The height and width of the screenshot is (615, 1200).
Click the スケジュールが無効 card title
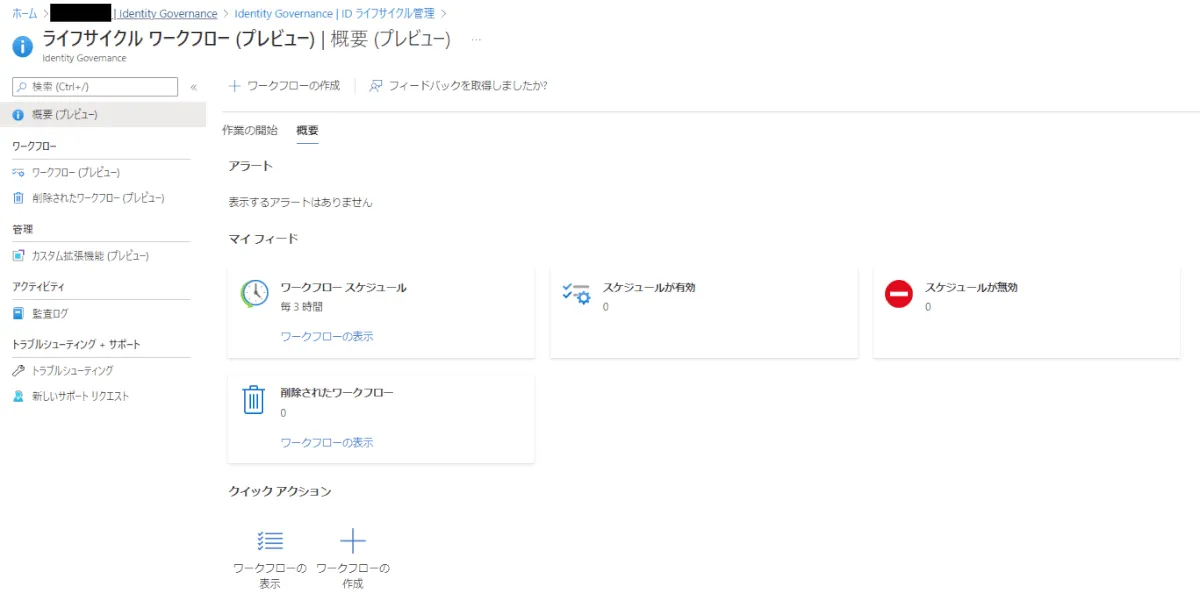pos(971,287)
